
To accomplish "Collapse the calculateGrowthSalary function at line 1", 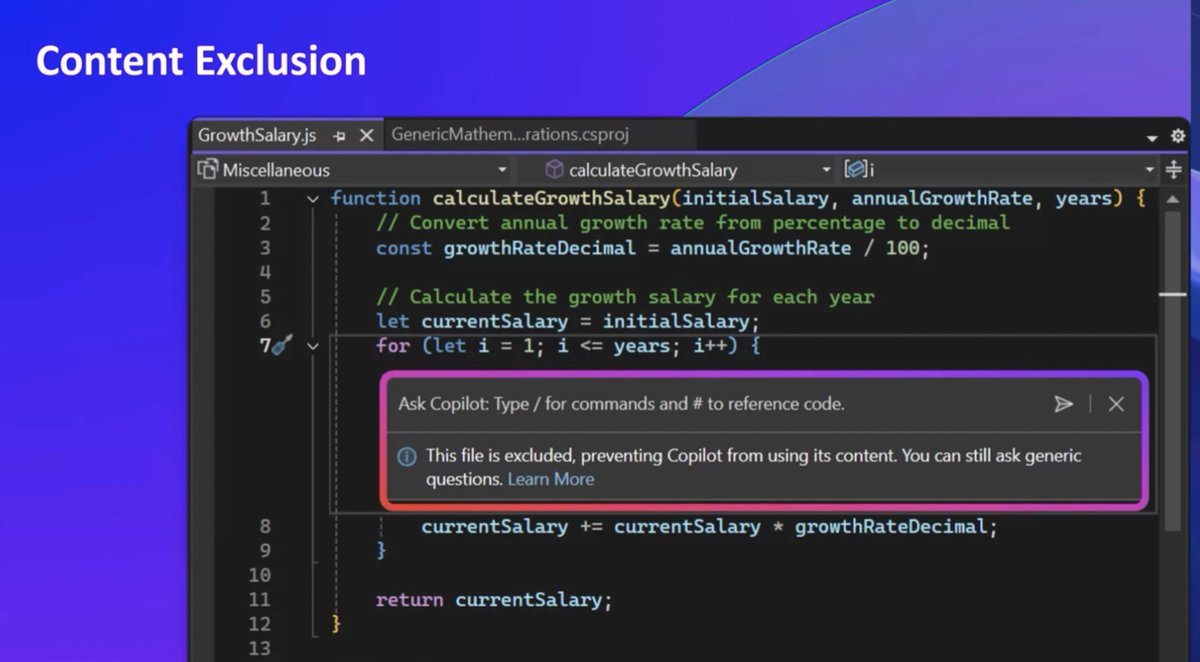I will click(313, 199).
